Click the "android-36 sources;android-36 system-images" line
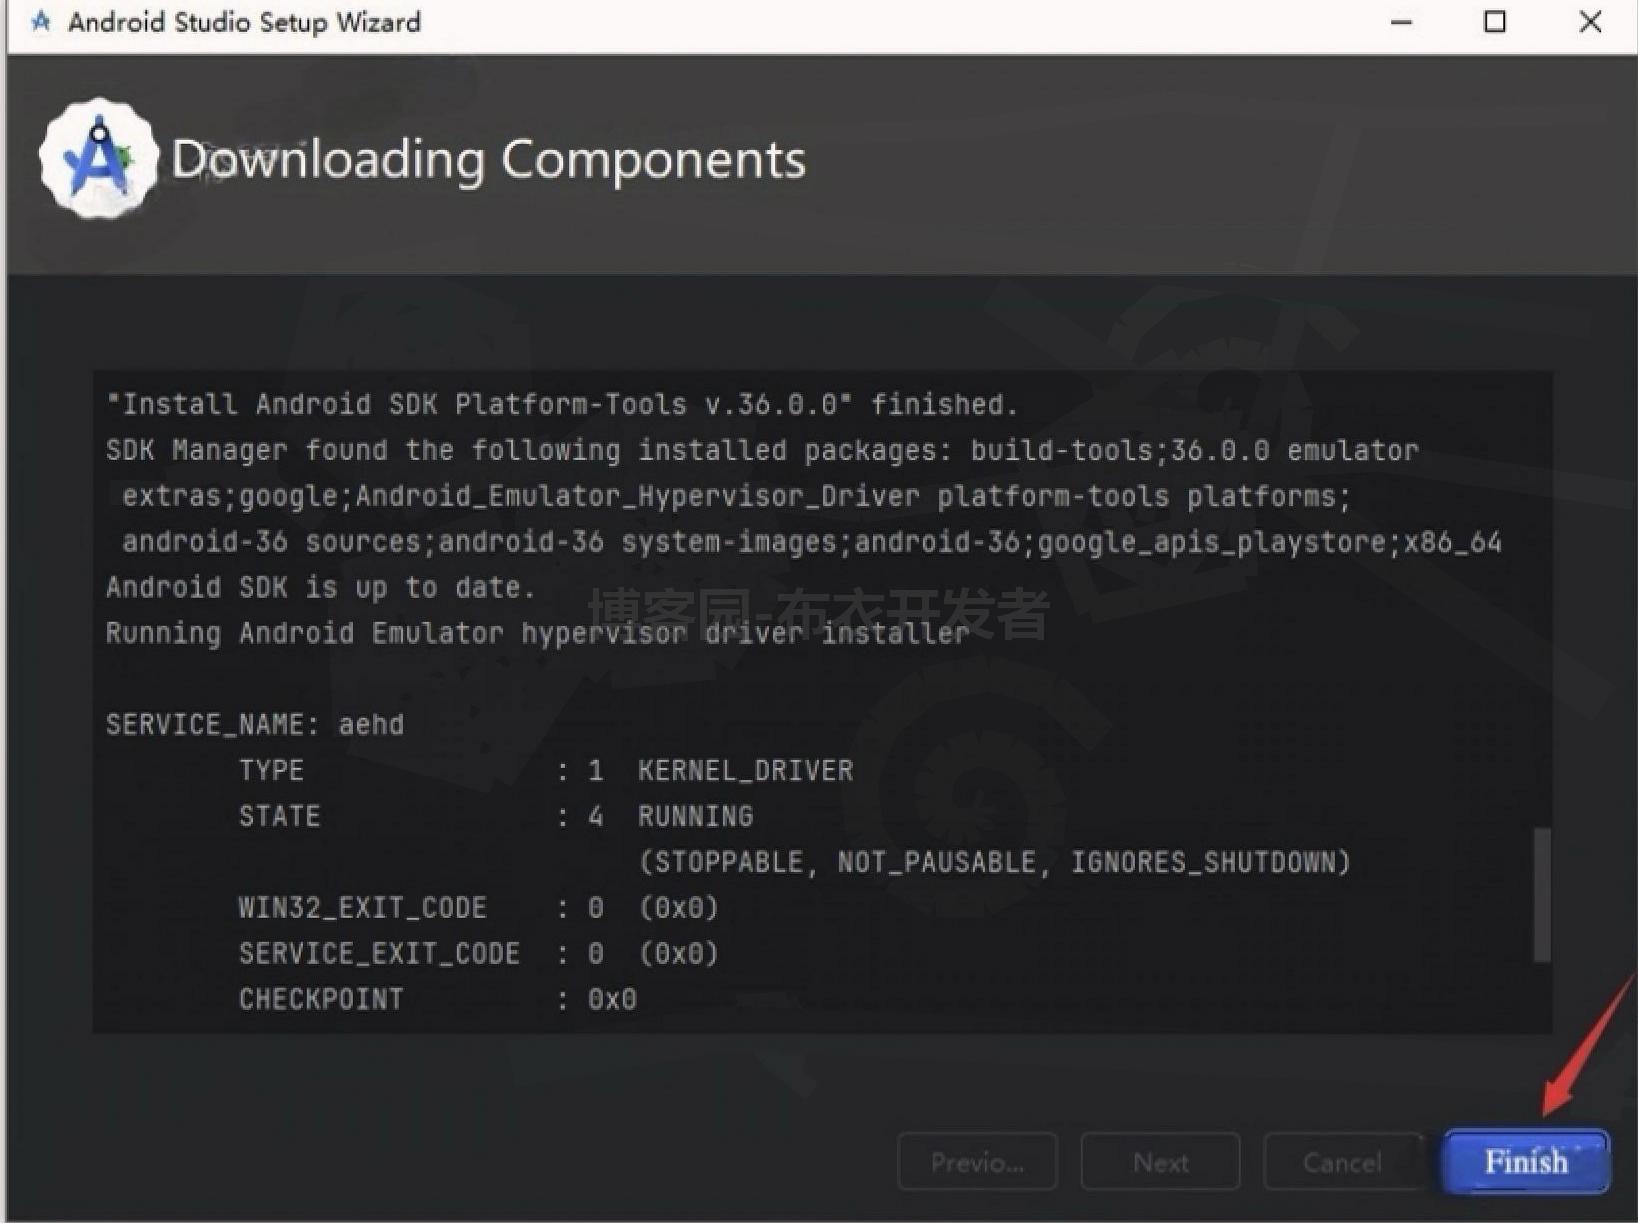Image resolution: width=1638 pixels, height=1223 pixels. tap(812, 542)
